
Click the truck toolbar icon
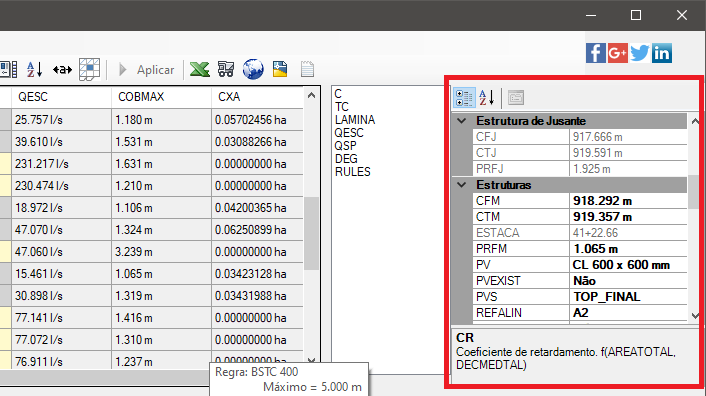coord(226,69)
